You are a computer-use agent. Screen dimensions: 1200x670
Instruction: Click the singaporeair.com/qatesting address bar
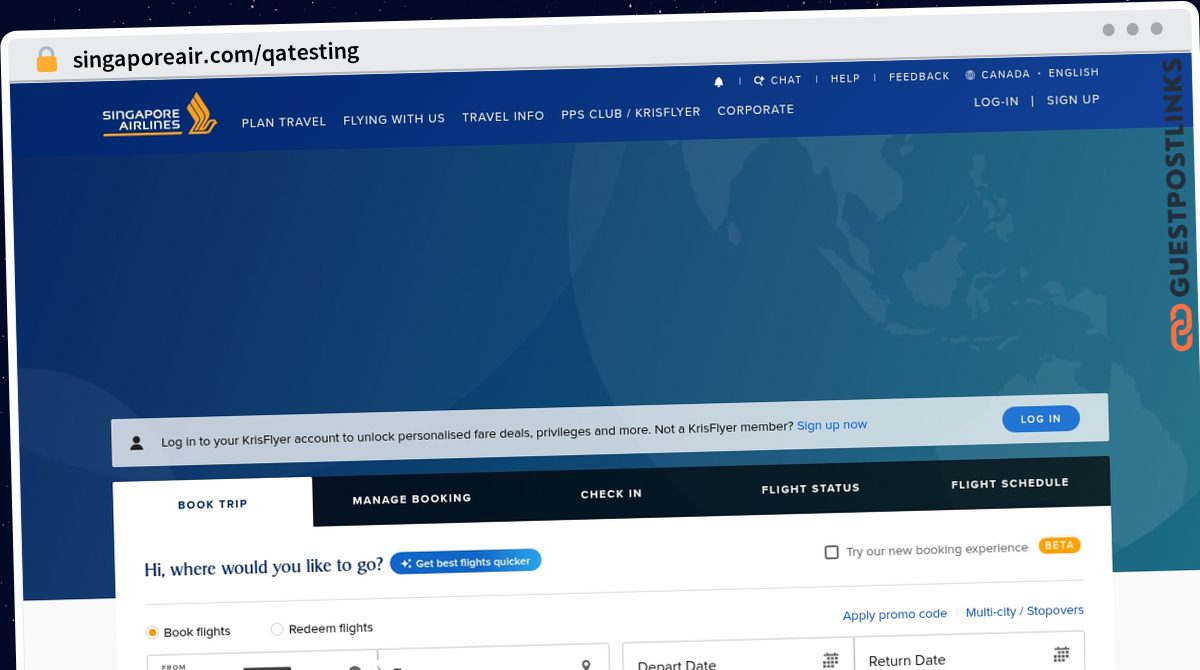pos(216,54)
